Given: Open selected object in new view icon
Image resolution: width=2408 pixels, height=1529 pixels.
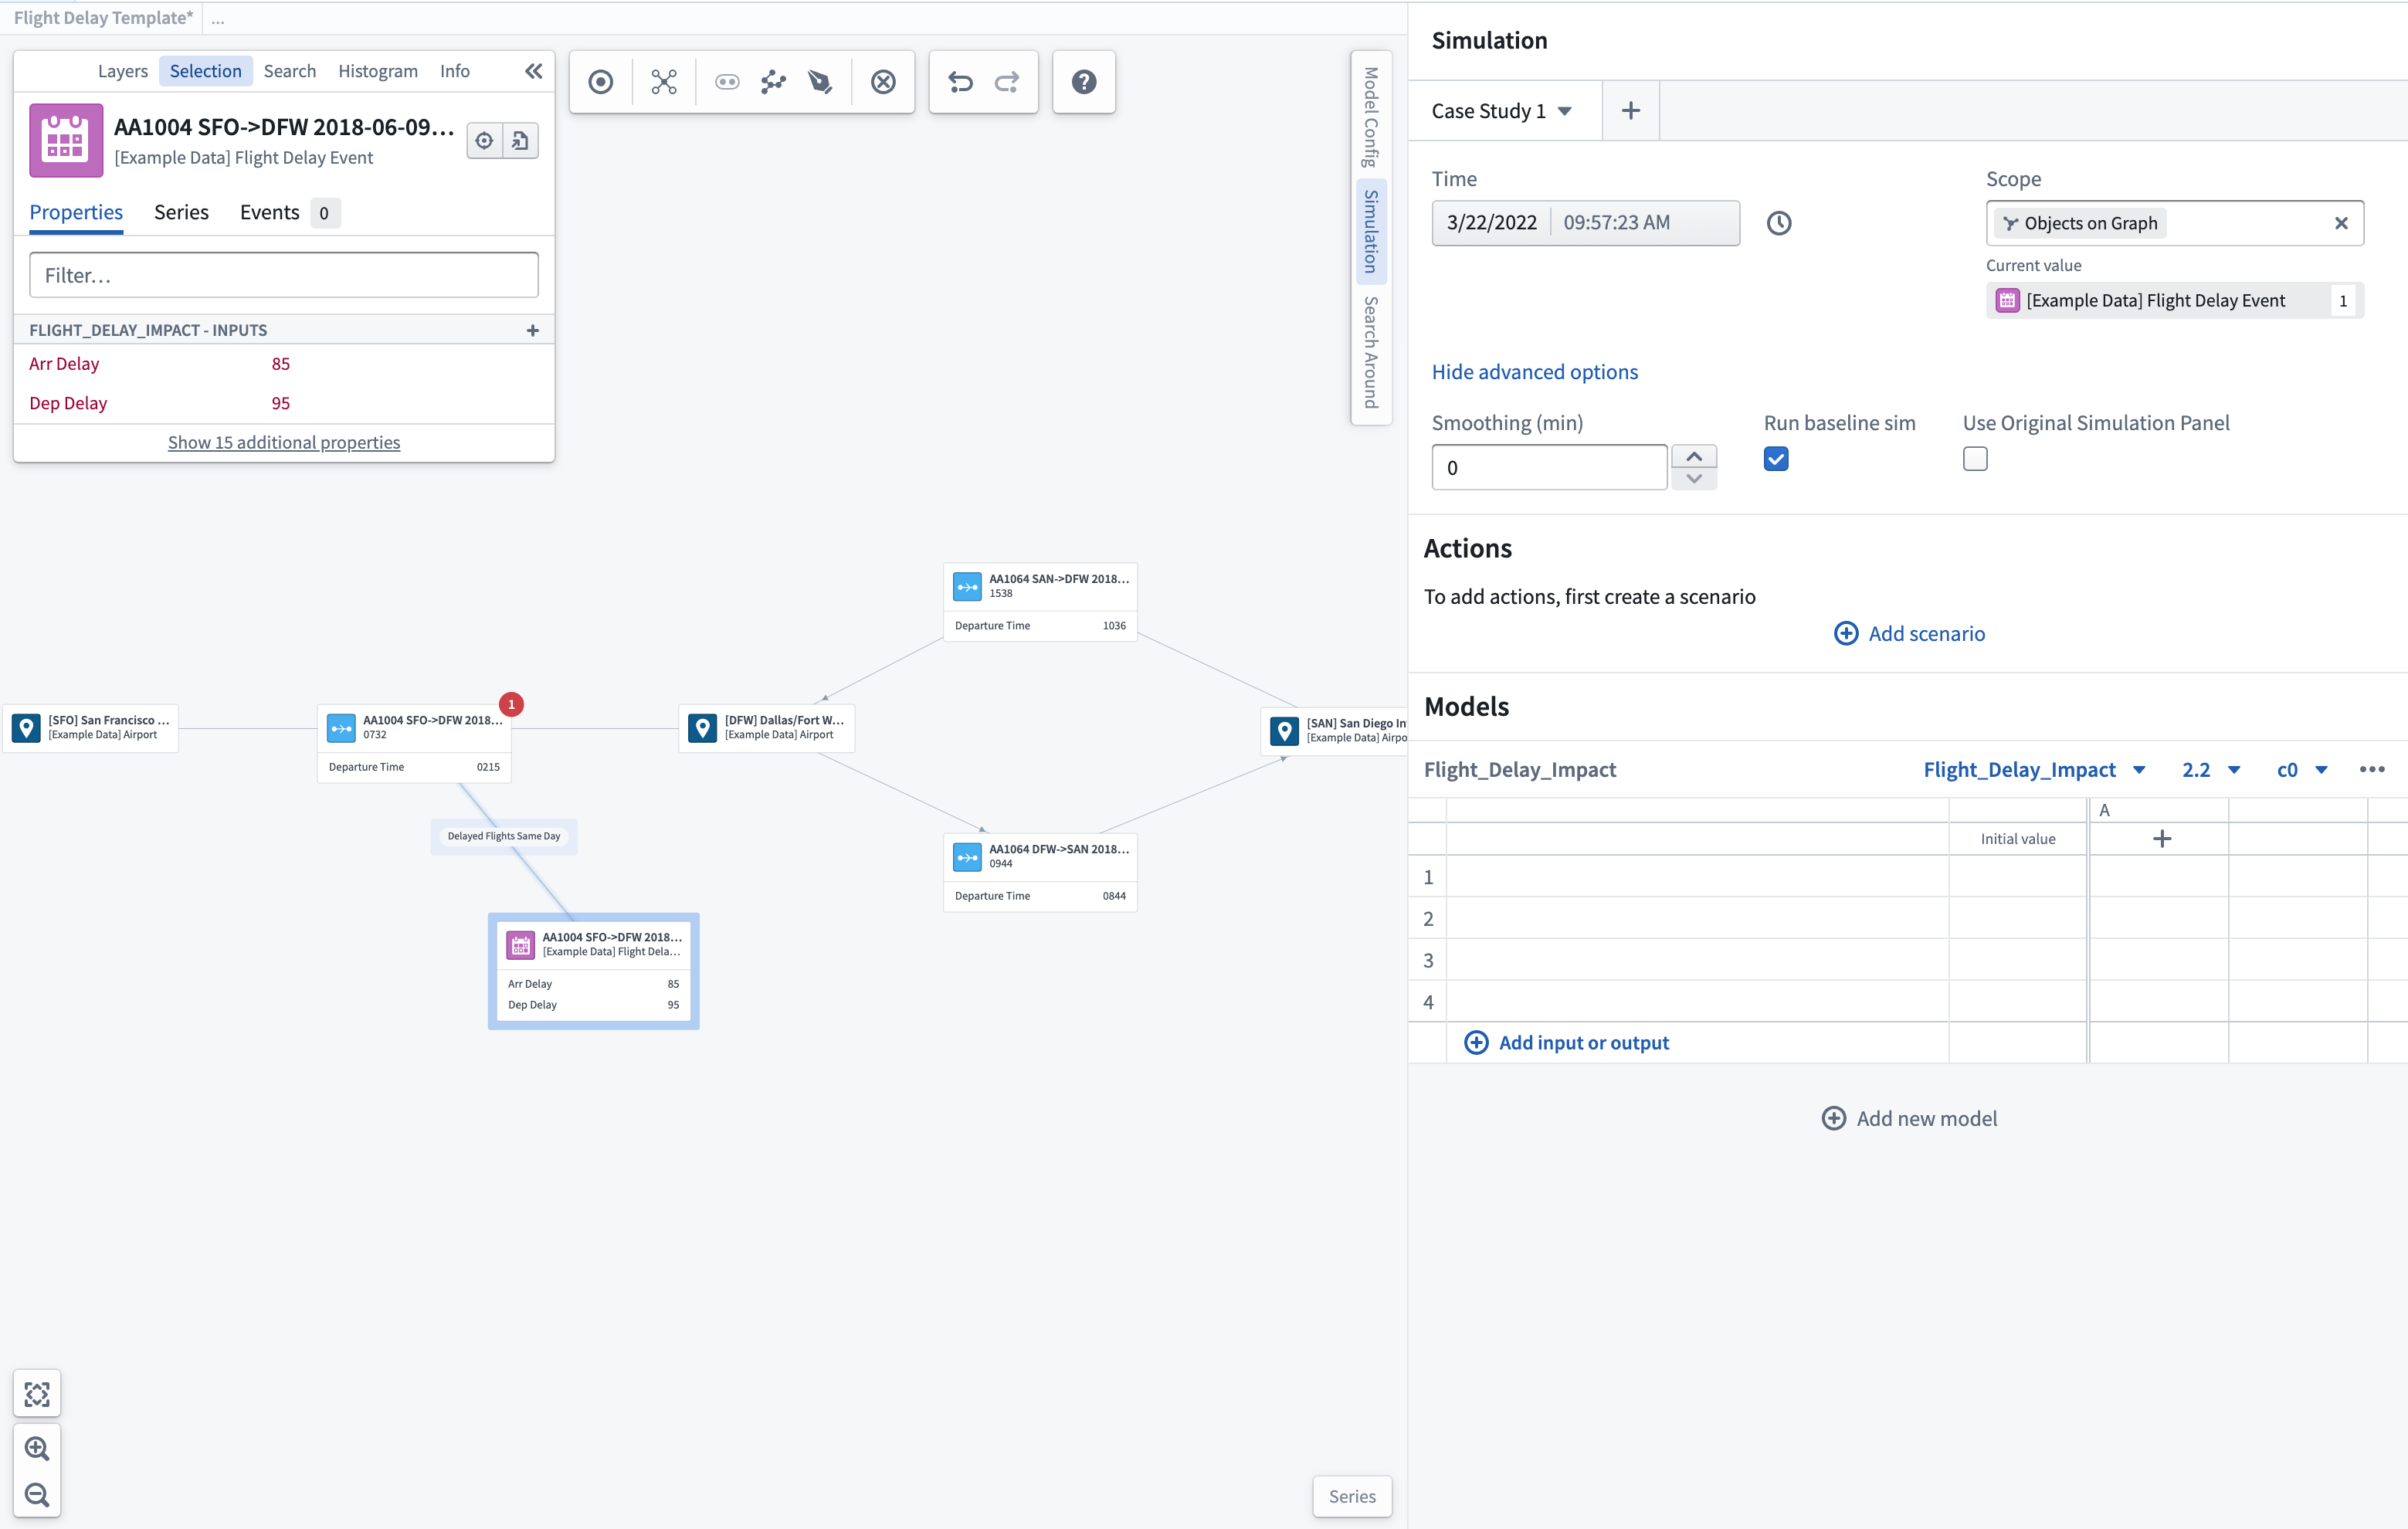Looking at the screenshot, I should 521,141.
